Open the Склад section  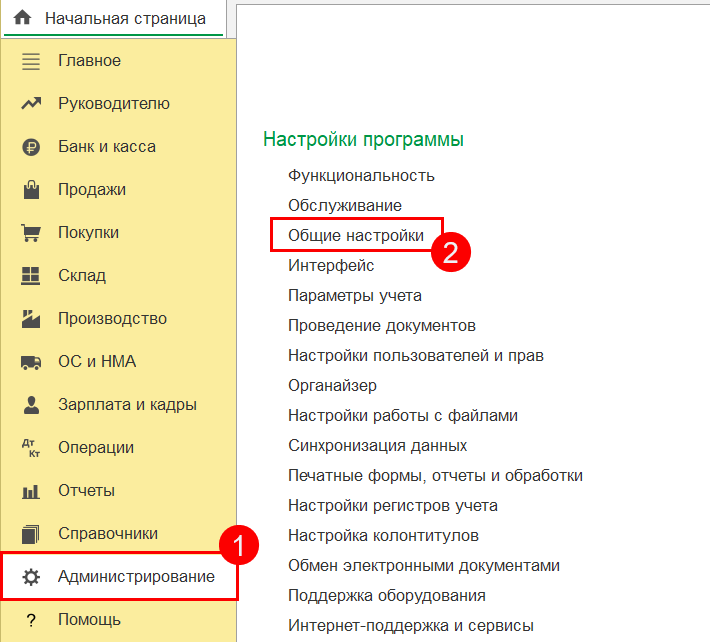pyautogui.click(x=82, y=276)
